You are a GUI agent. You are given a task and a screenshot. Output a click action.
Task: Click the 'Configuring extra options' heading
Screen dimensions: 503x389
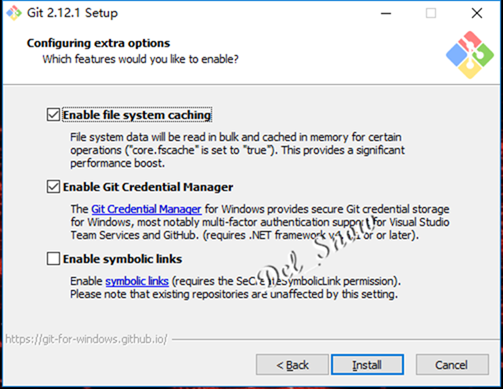tap(98, 43)
